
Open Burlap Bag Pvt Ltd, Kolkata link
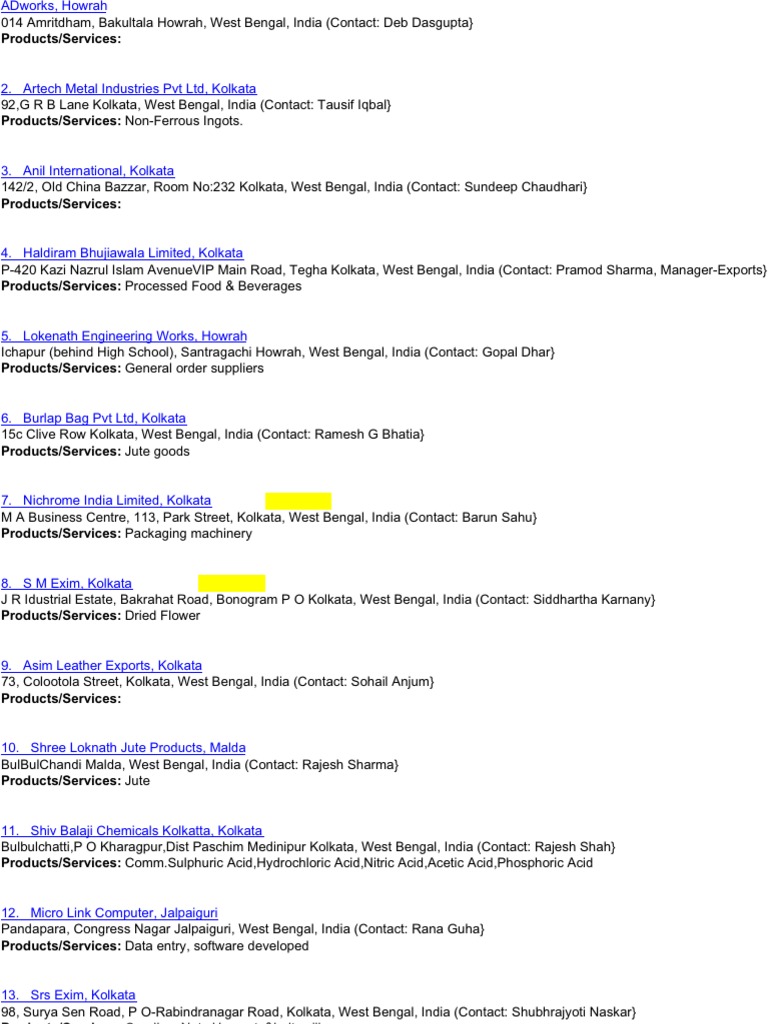93,418
